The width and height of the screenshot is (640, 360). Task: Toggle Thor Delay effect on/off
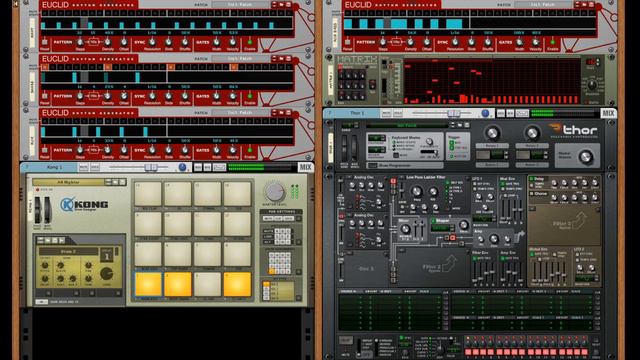pos(531,179)
